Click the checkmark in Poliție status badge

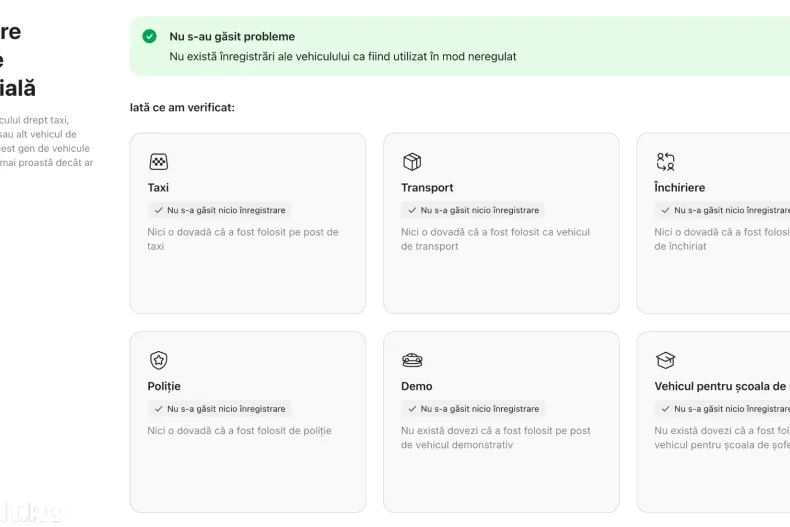[x=159, y=409]
